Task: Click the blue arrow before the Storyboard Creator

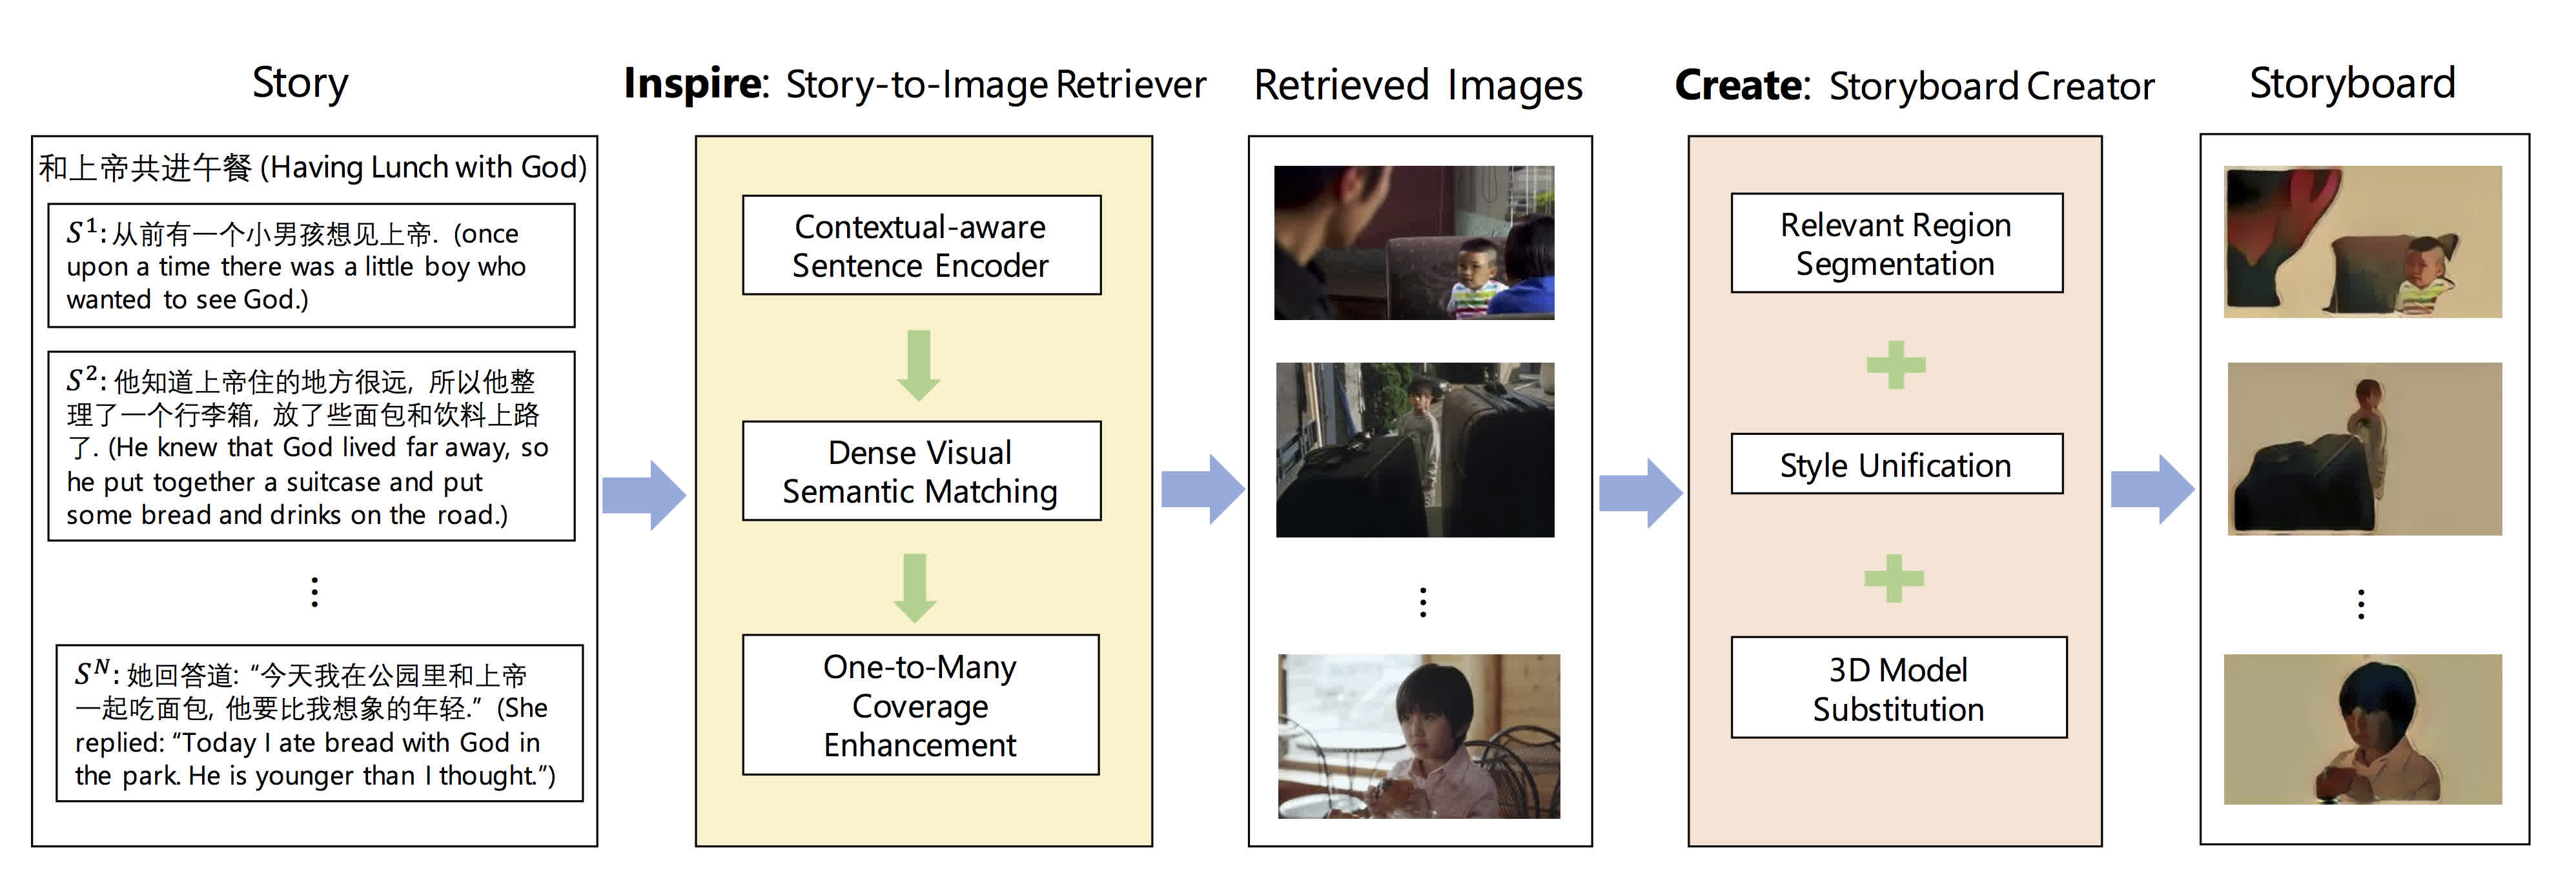Action: tap(1640, 493)
